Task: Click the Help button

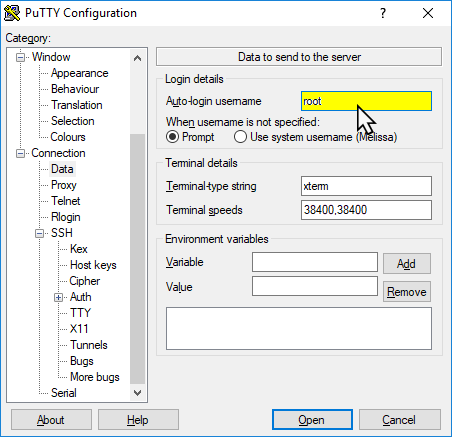Action: click(138, 420)
